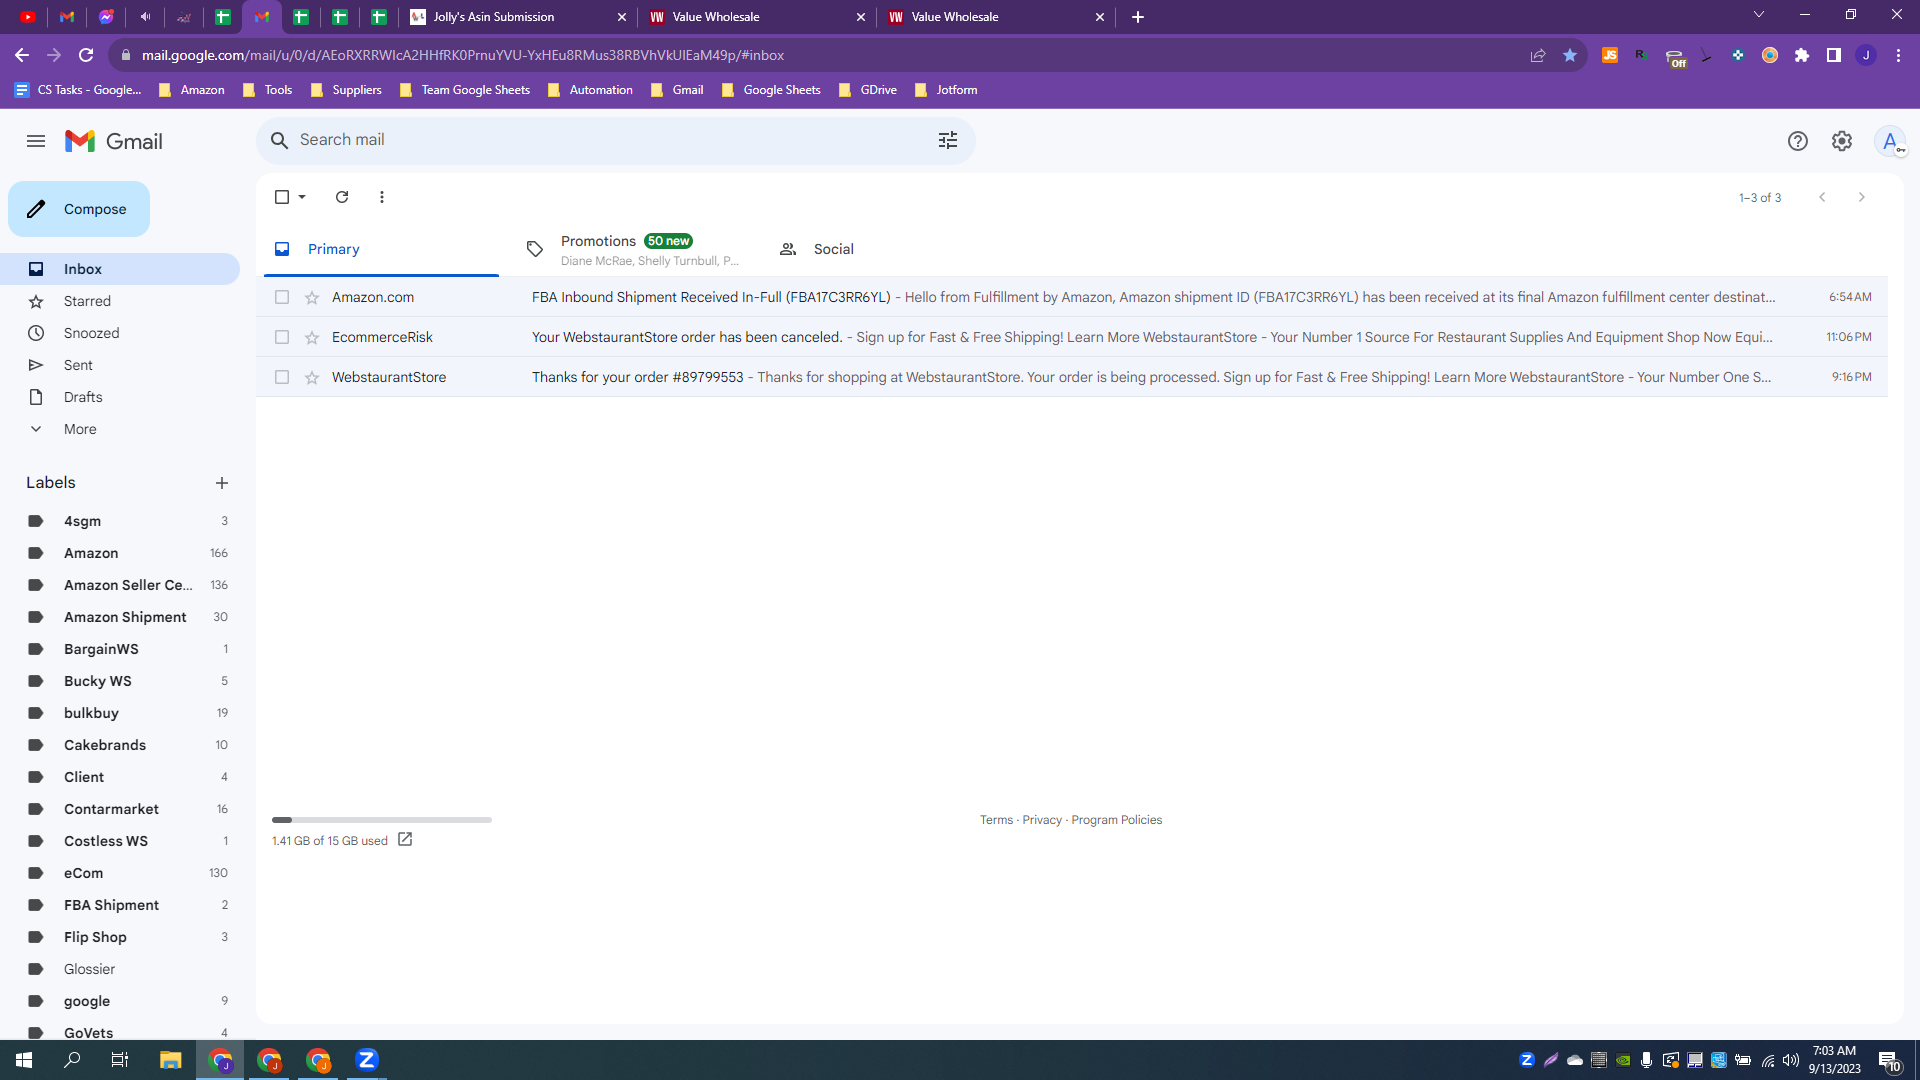The width and height of the screenshot is (1920, 1080).
Task: Open the canceled WebstaurantStore order email
Action: 1072,337
